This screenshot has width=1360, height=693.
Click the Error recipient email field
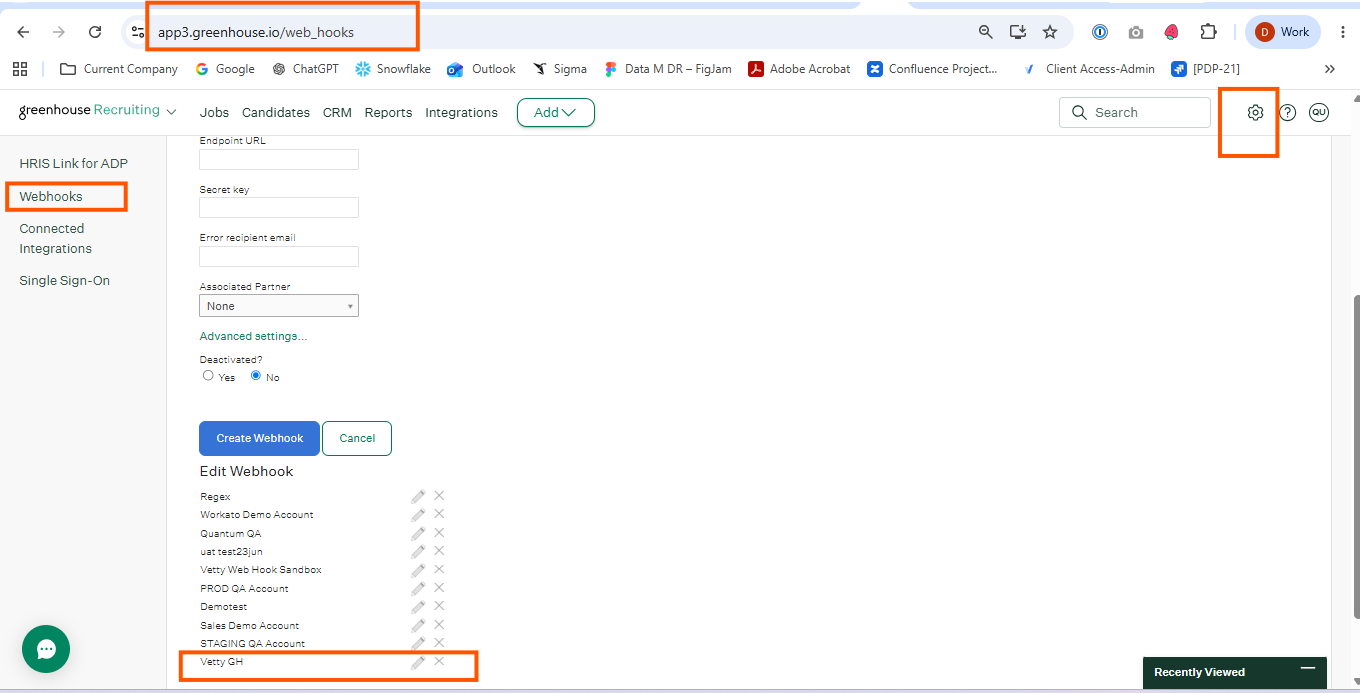click(x=279, y=256)
